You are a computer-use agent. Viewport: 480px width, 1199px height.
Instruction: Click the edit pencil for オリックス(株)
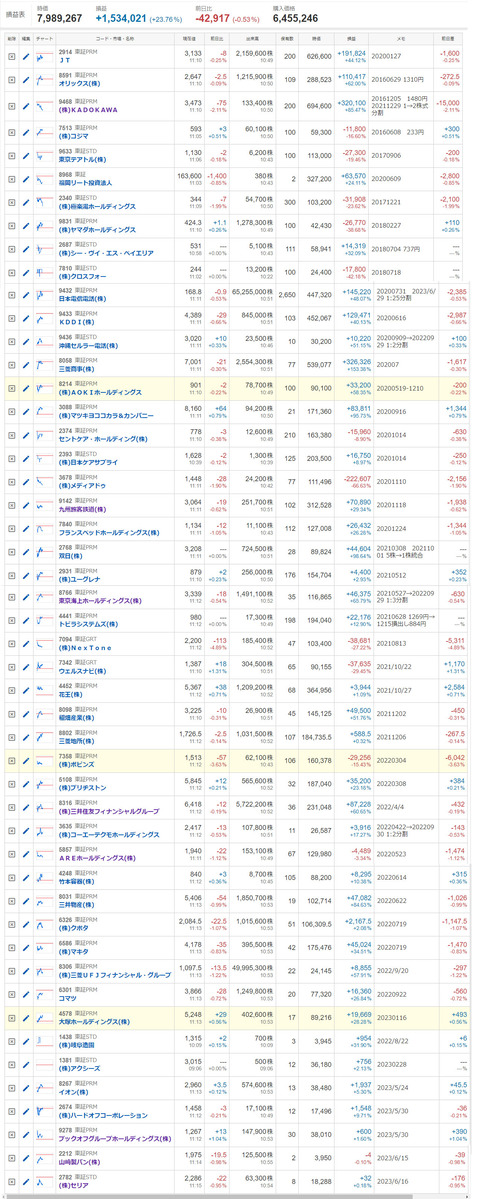coord(27,80)
